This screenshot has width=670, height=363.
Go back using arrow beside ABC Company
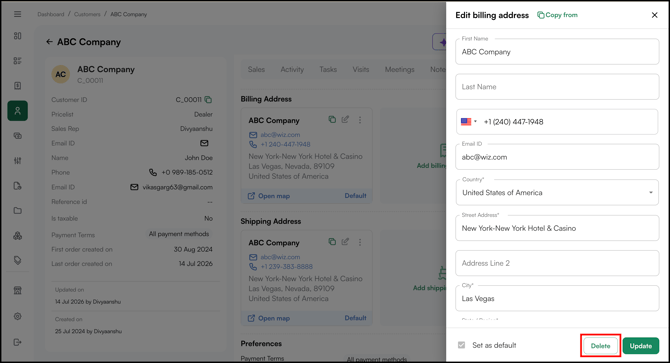(x=49, y=42)
